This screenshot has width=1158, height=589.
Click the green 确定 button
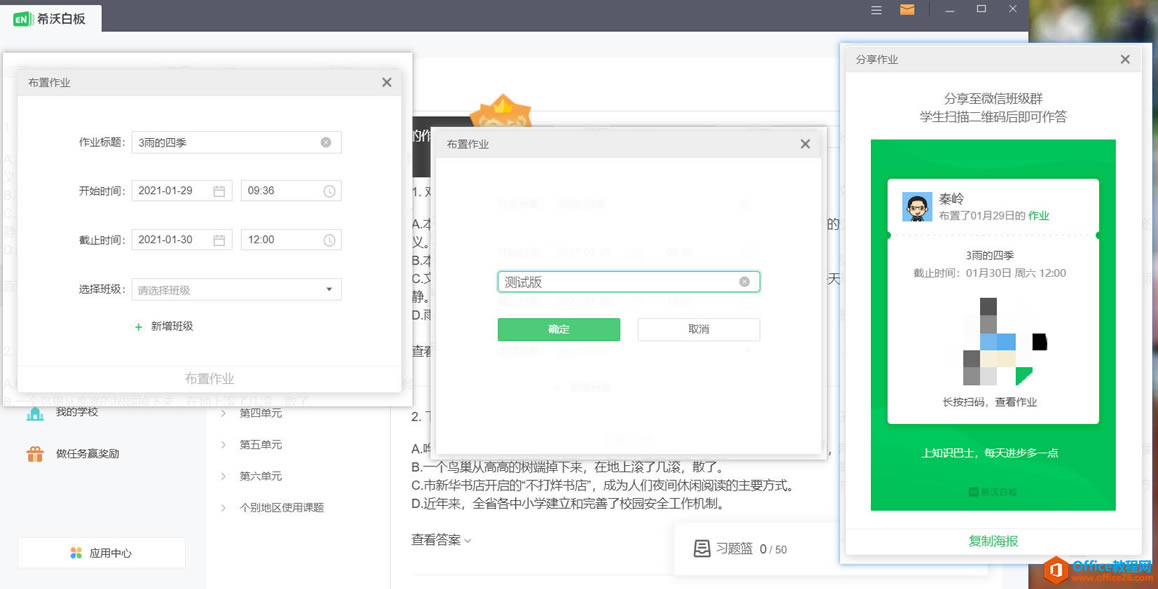click(x=559, y=329)
